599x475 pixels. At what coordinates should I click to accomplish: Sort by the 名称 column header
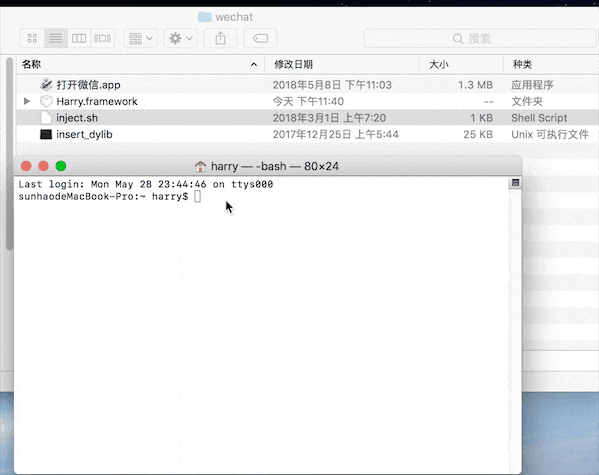pos(31,64)
